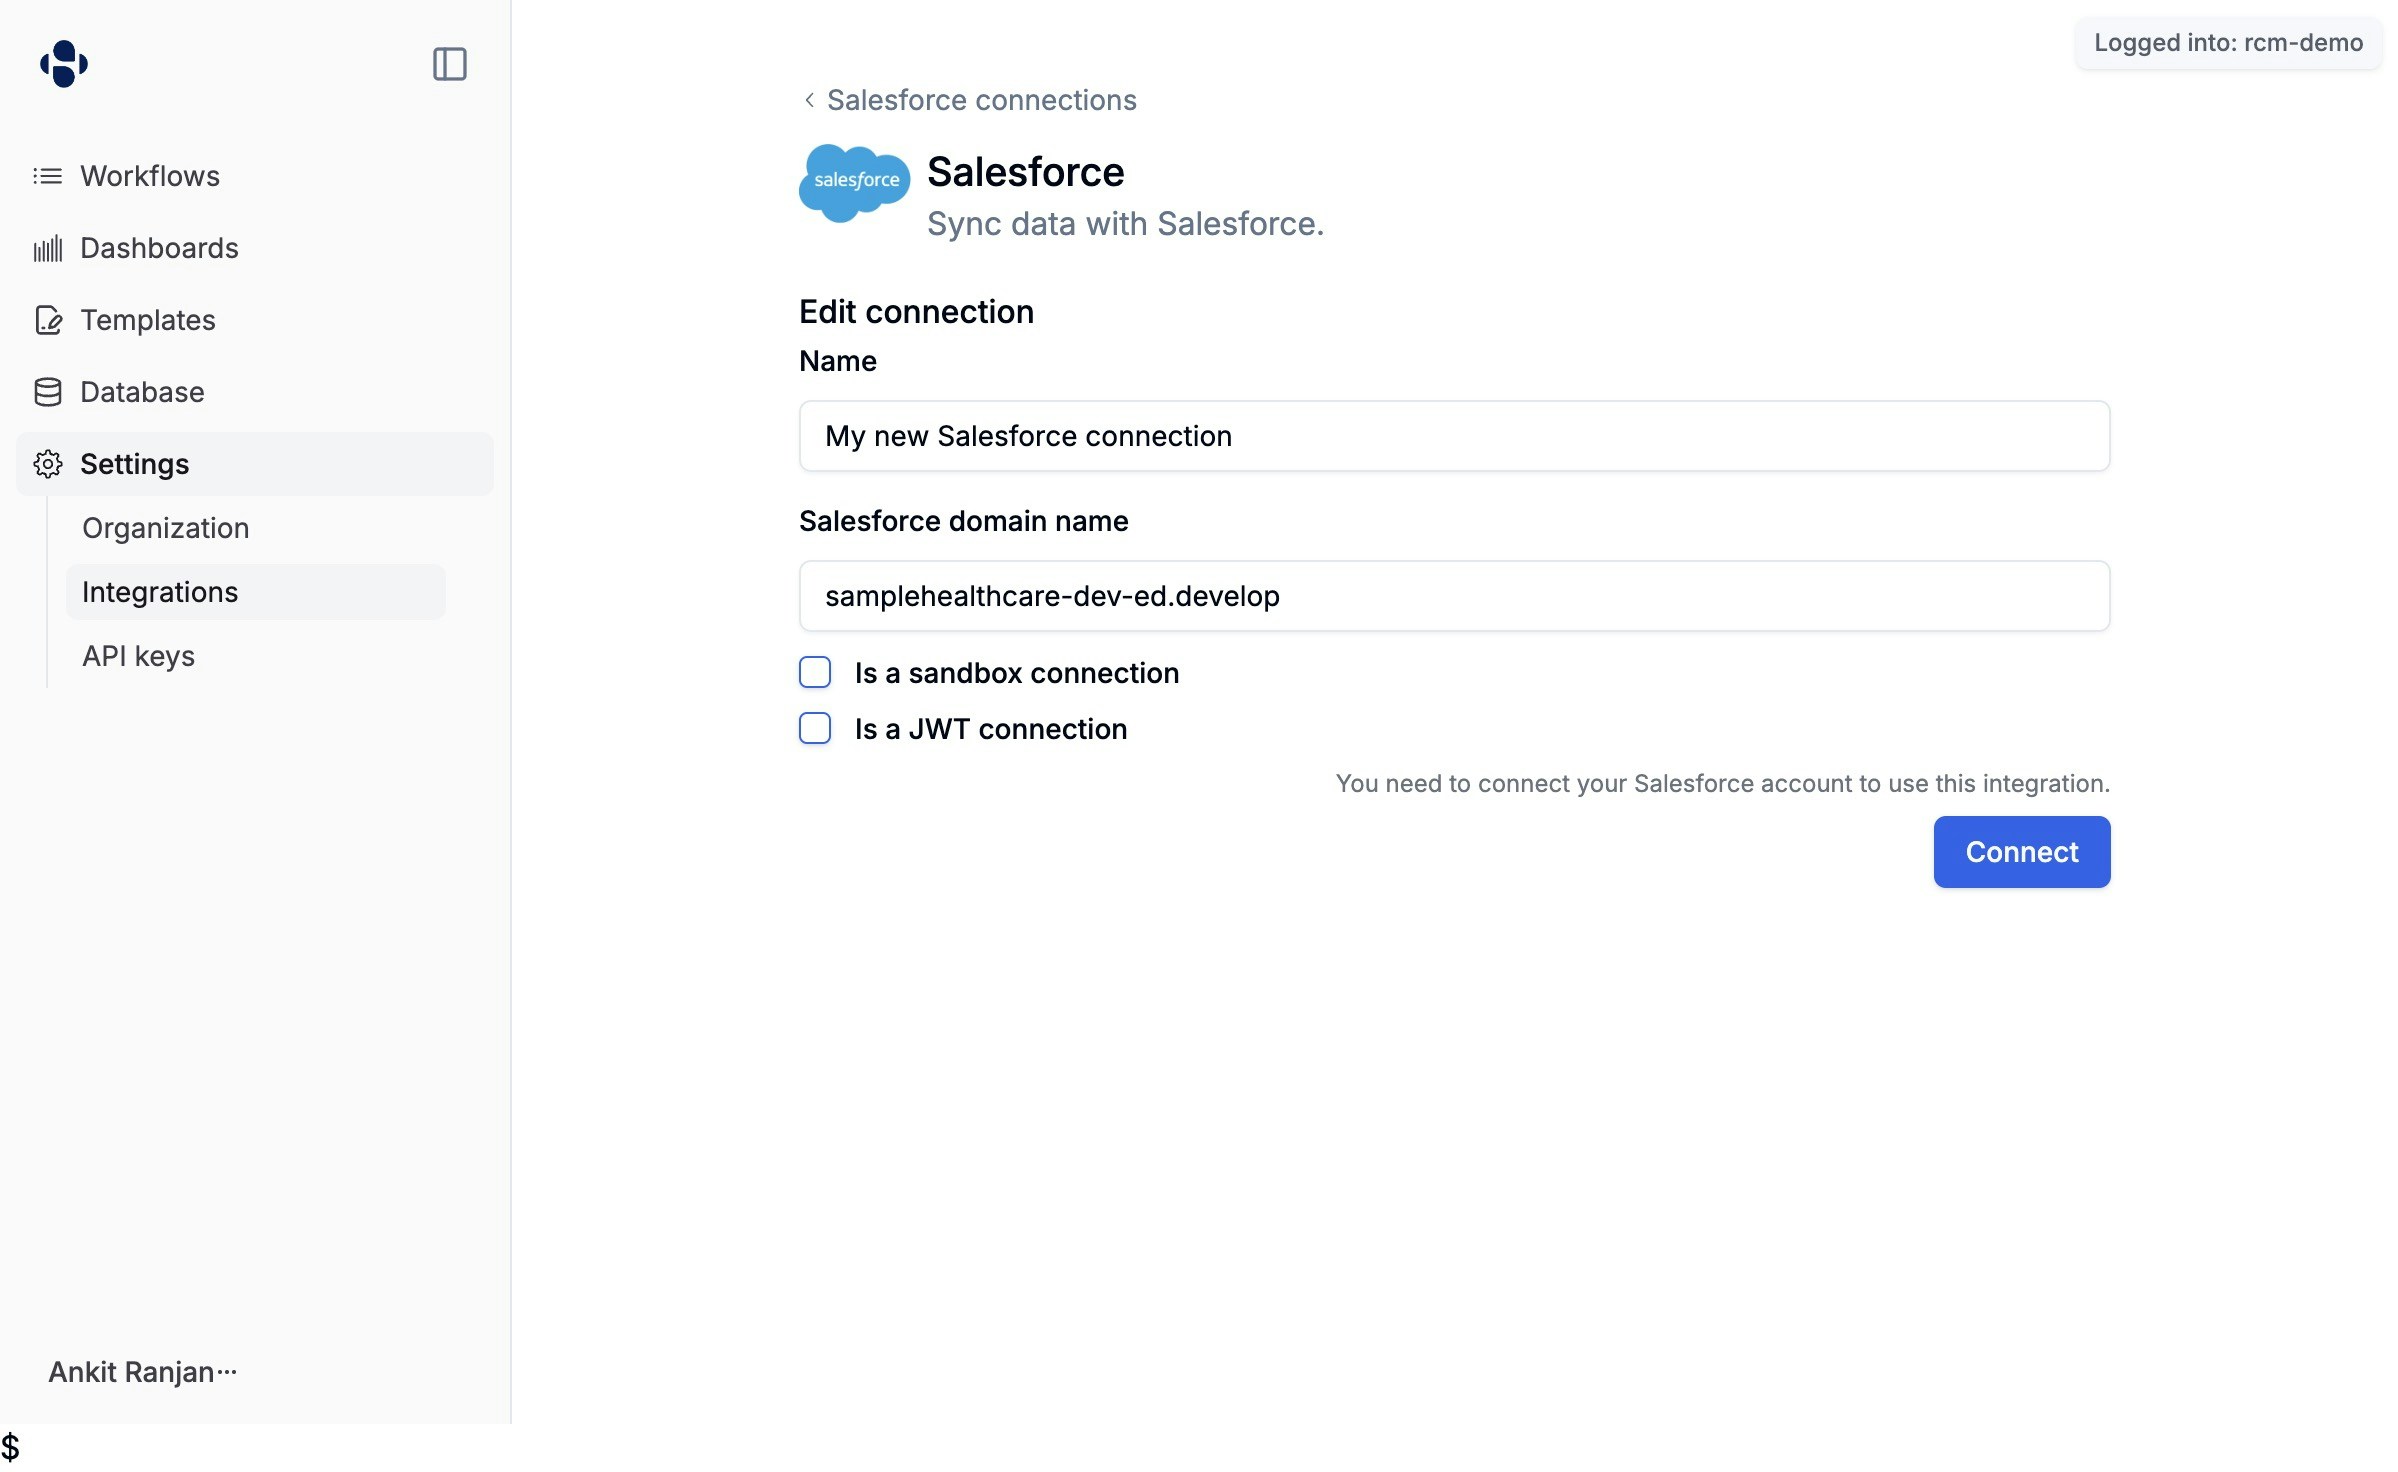Switch to the Organization settings section
Screen dimensions: 2398x1472
coord(165,527)
